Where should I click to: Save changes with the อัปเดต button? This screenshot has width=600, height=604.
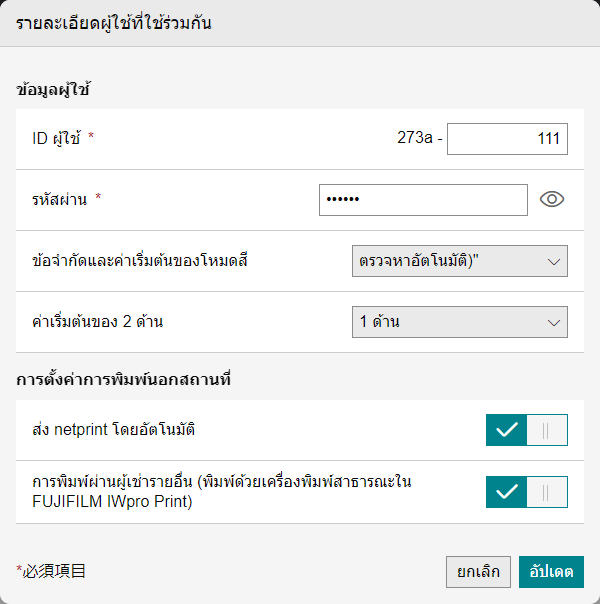(551, 572)
